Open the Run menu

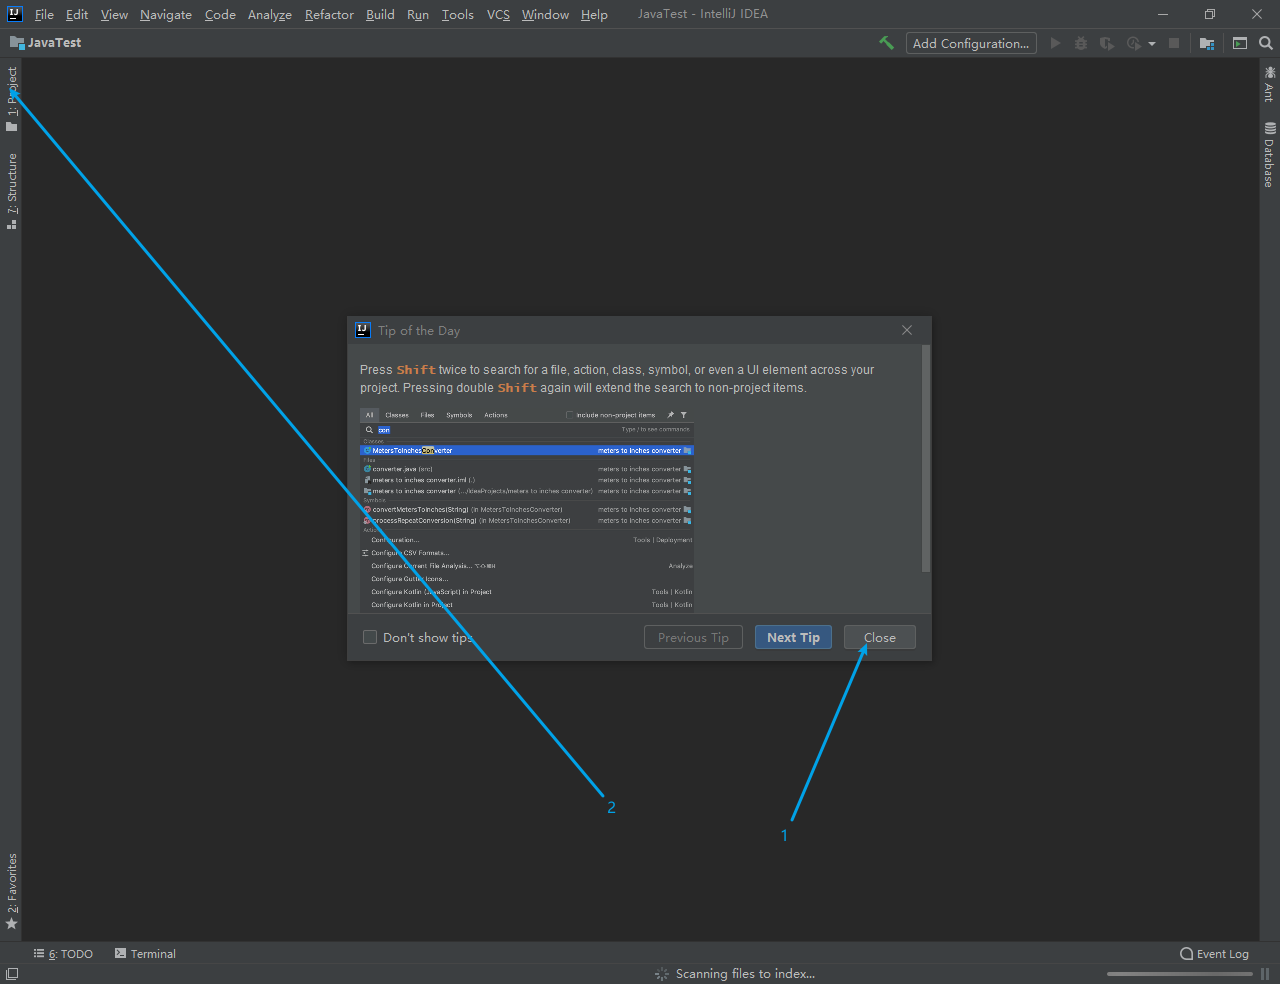418,15
